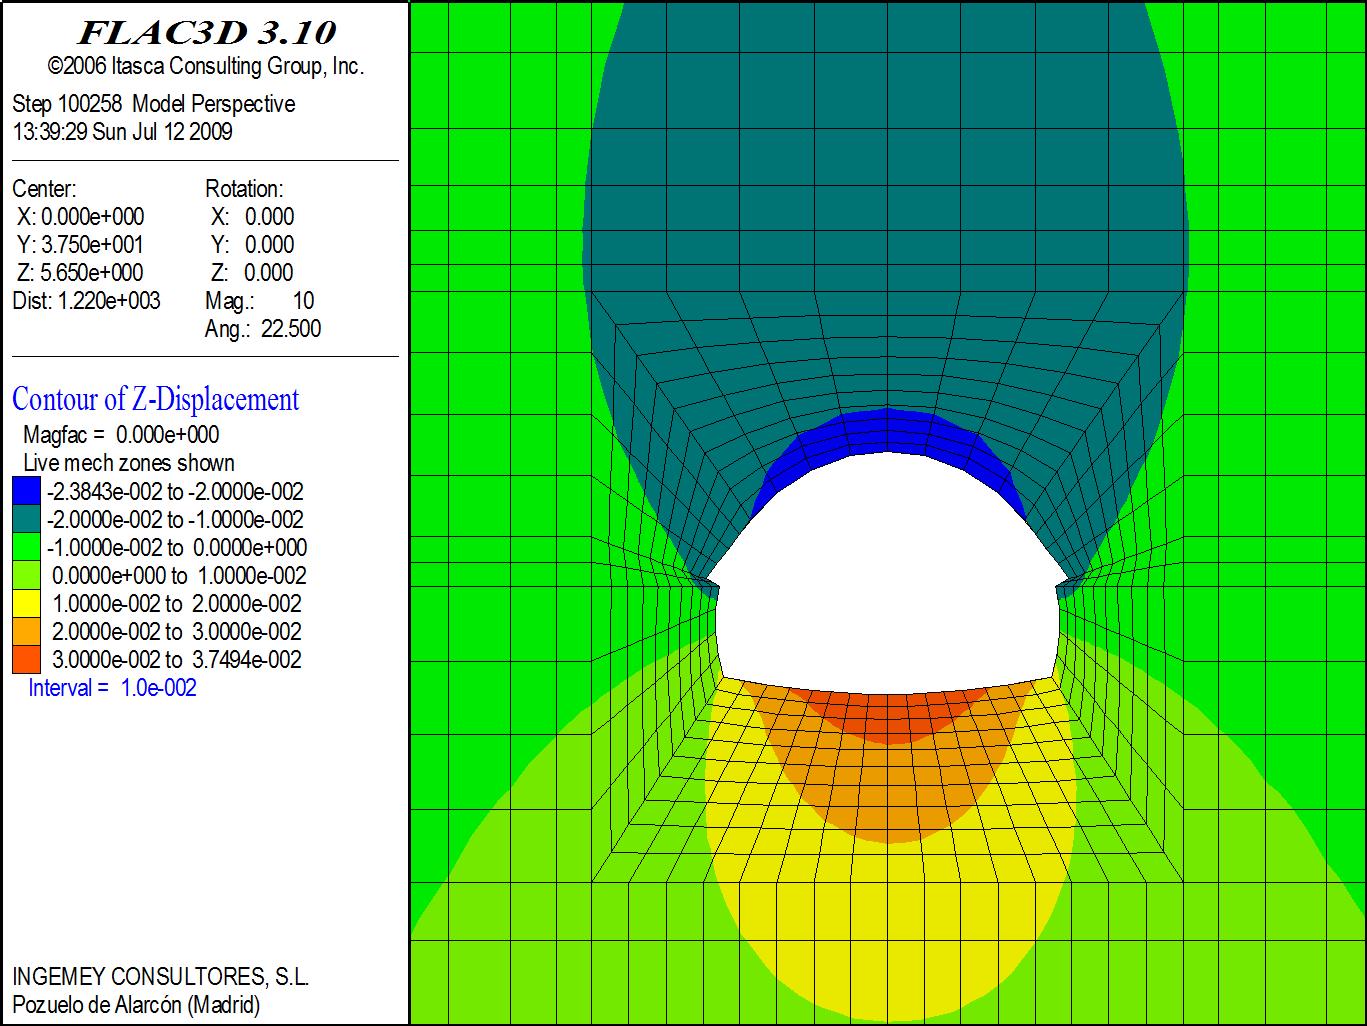Click the yellow legend color swatch

coord(26,603)
